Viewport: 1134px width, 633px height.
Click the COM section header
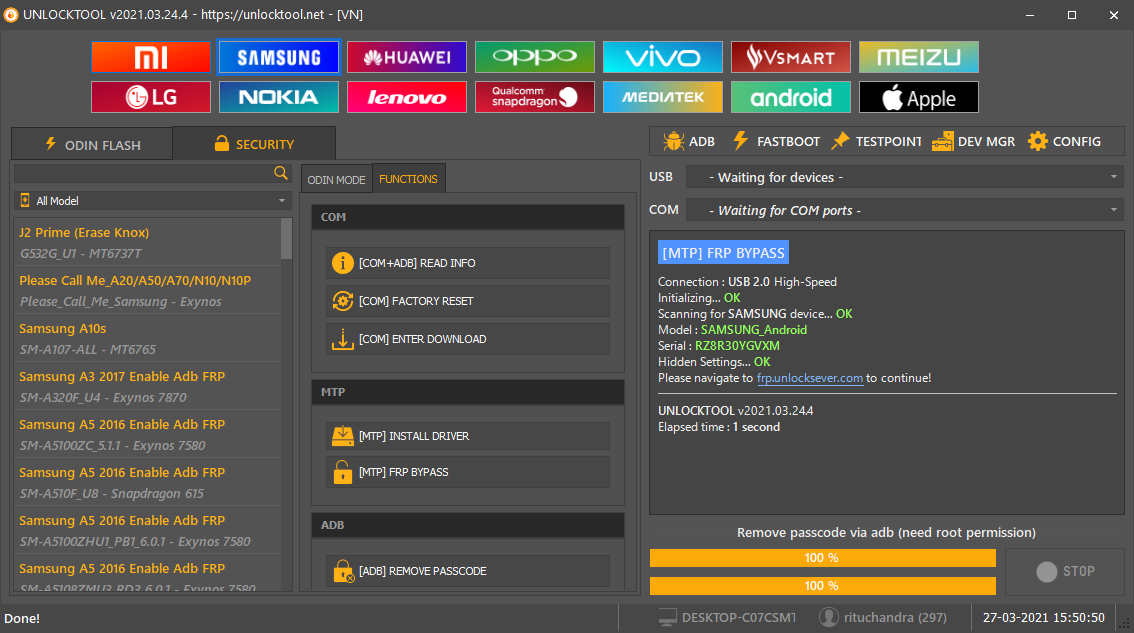point(468,217)
